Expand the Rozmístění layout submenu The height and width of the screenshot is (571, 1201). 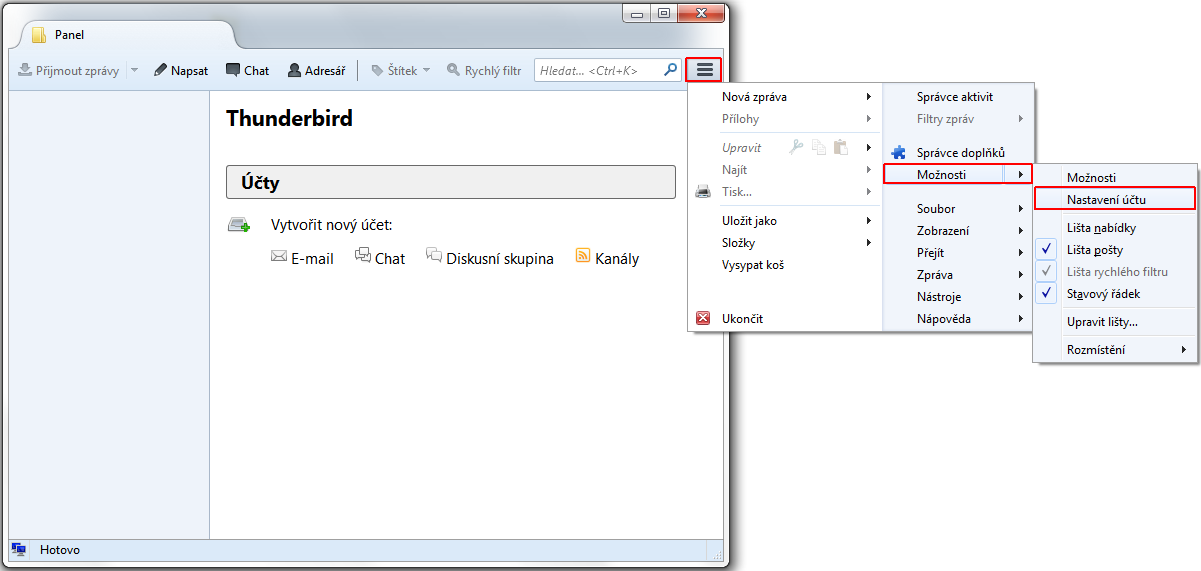point(1115,350)
